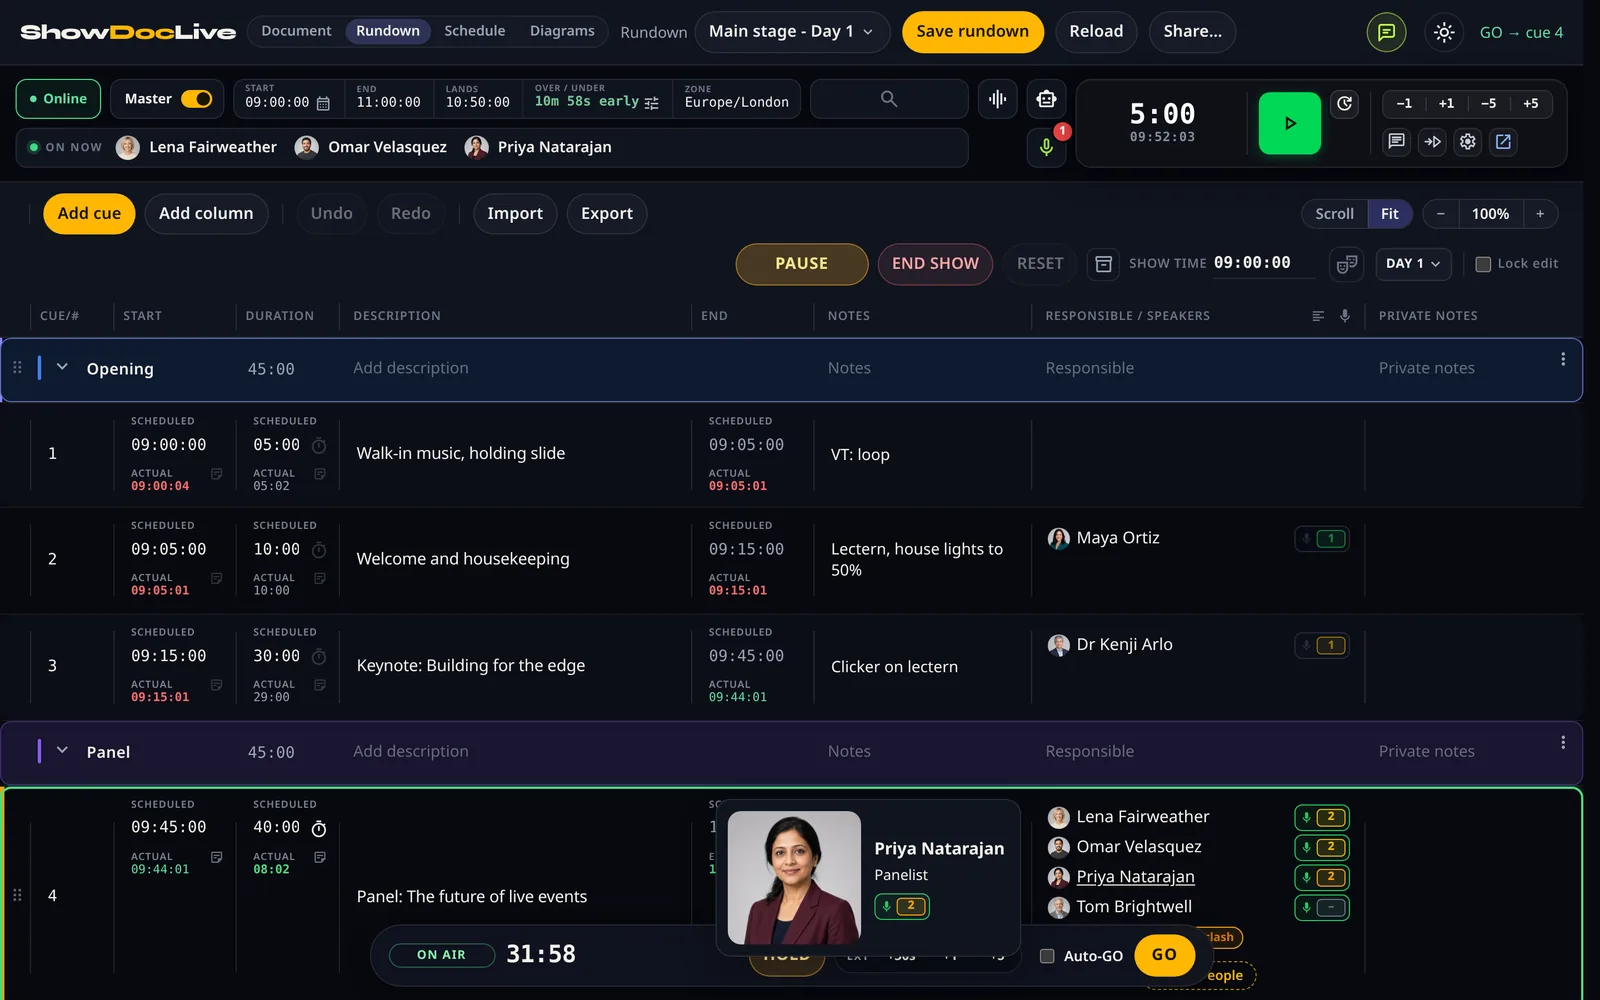Open the Main stage - Day 1 dropdown
Viewport: 1600px width, 1000px height.
[x=792, y=32]
